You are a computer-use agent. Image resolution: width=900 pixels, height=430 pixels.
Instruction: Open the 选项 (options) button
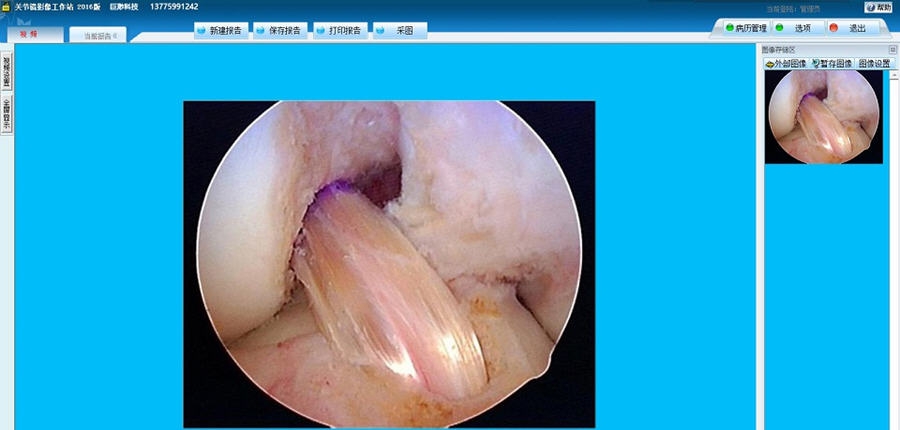click(798, 28)
